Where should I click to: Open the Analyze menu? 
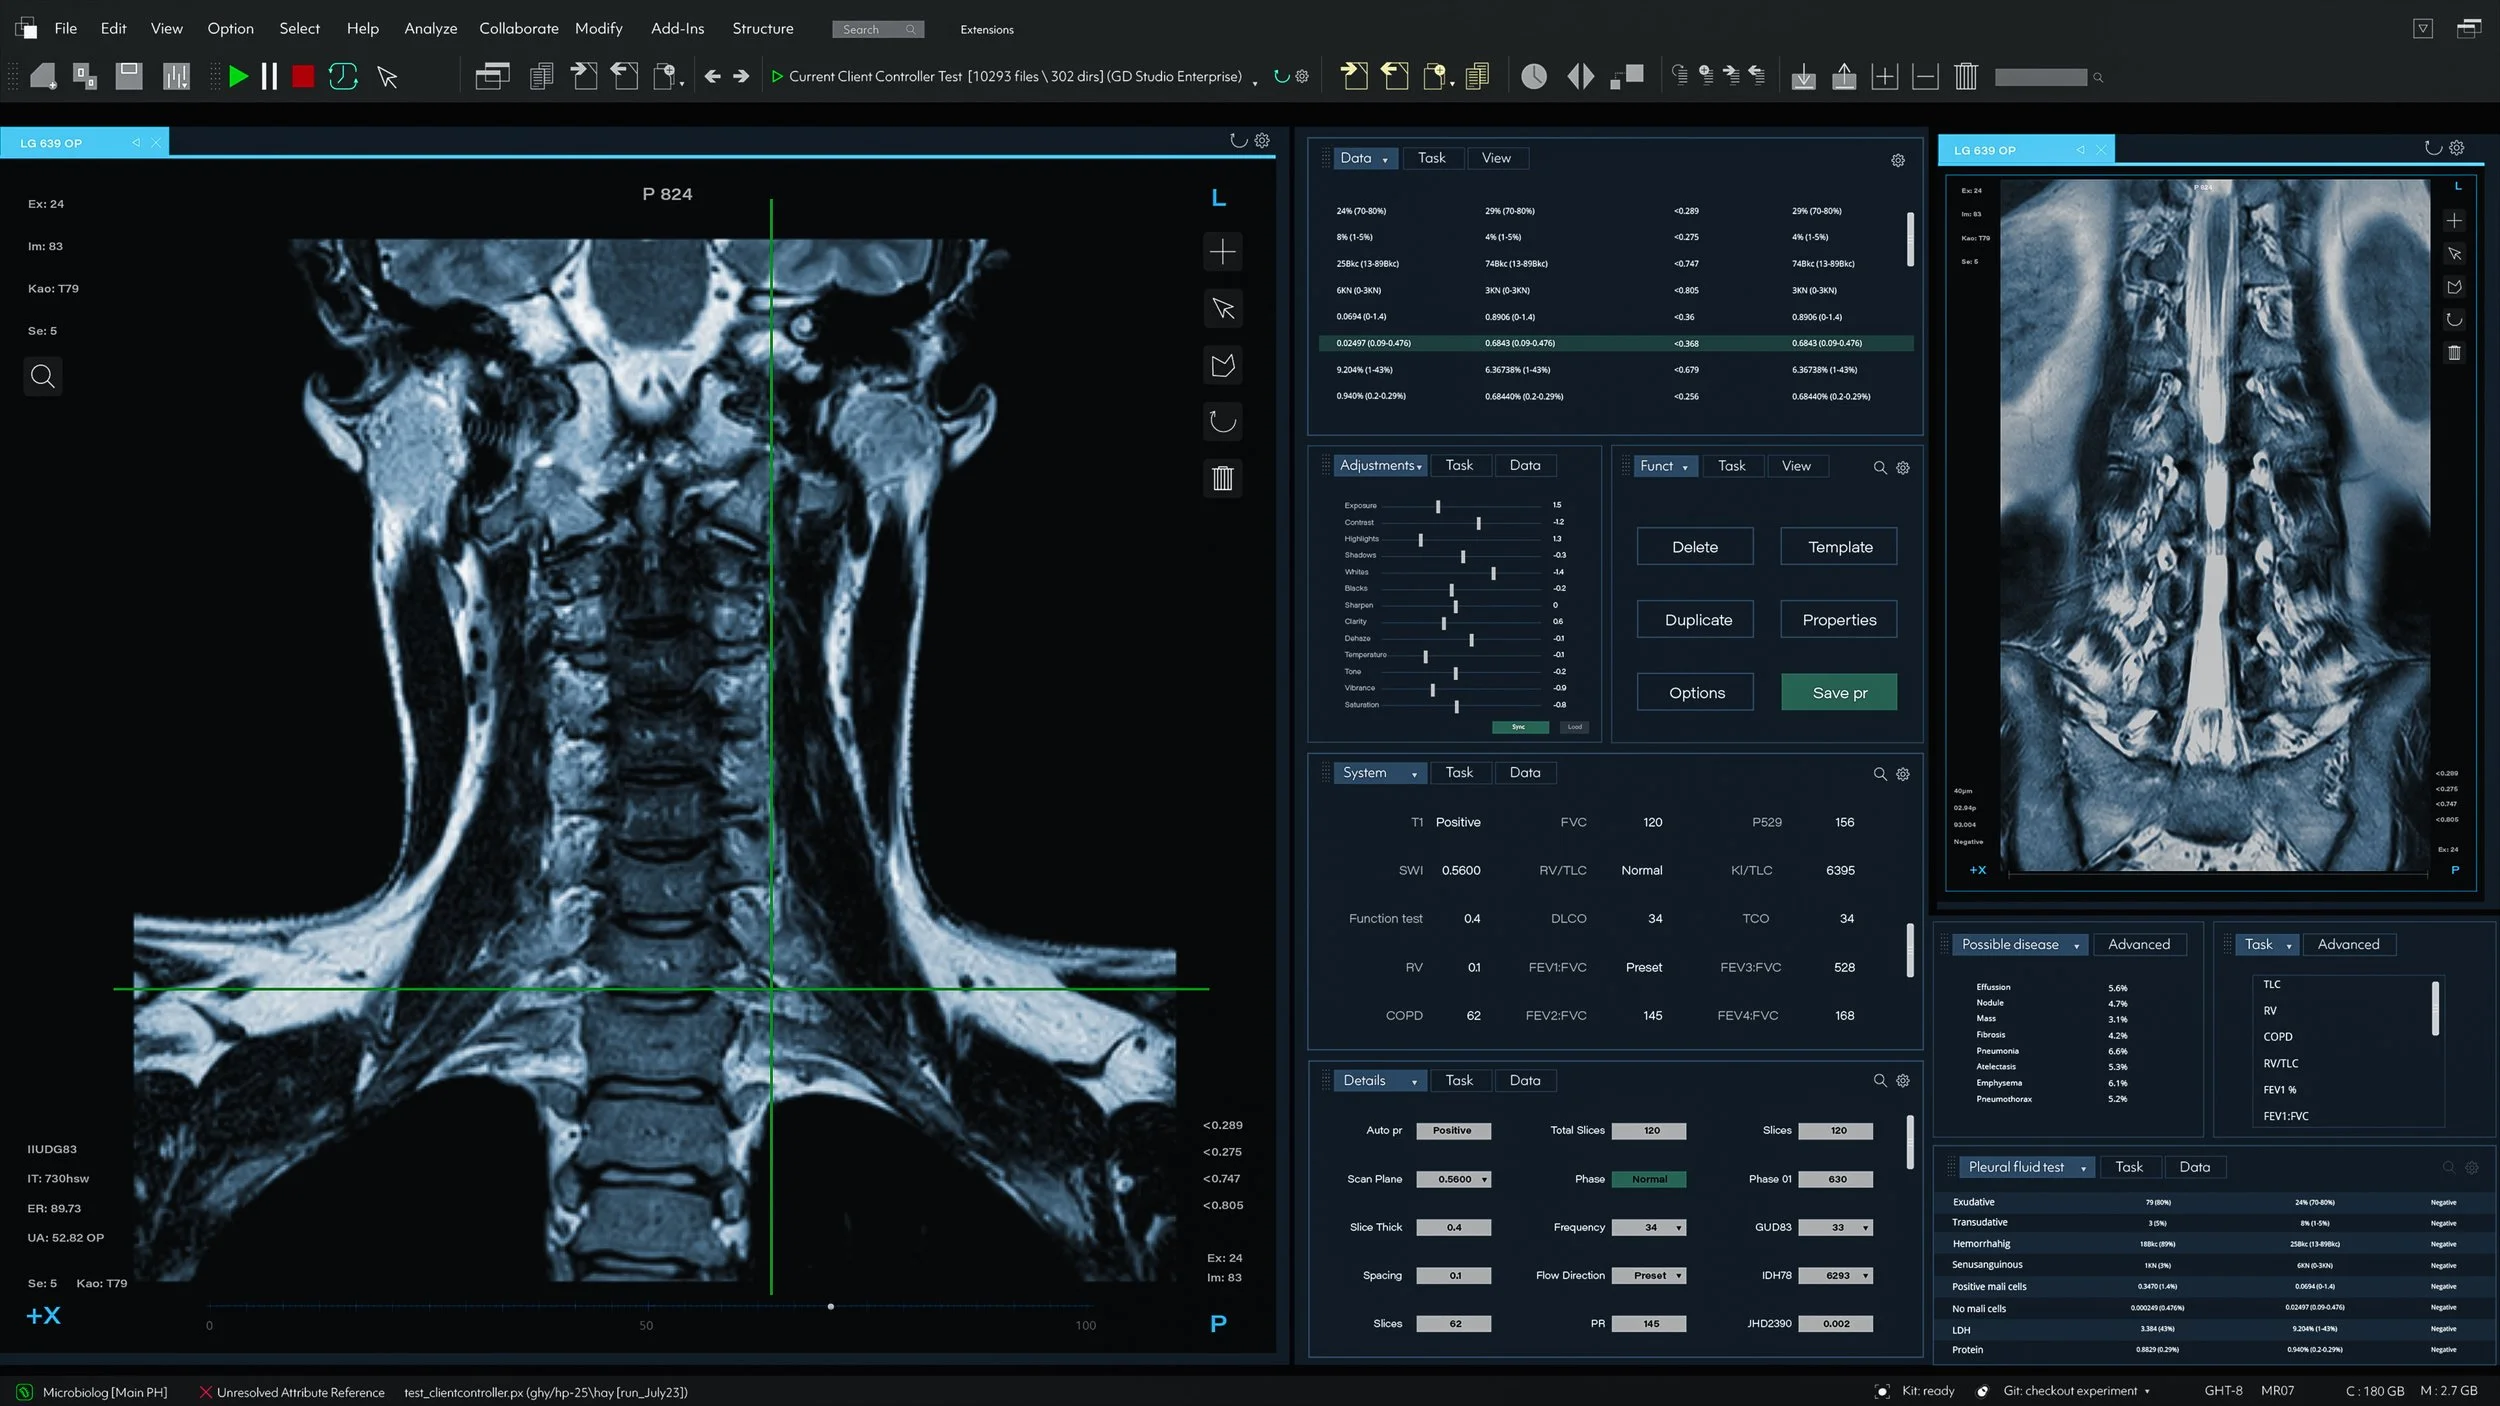click(x=430, y=28)
